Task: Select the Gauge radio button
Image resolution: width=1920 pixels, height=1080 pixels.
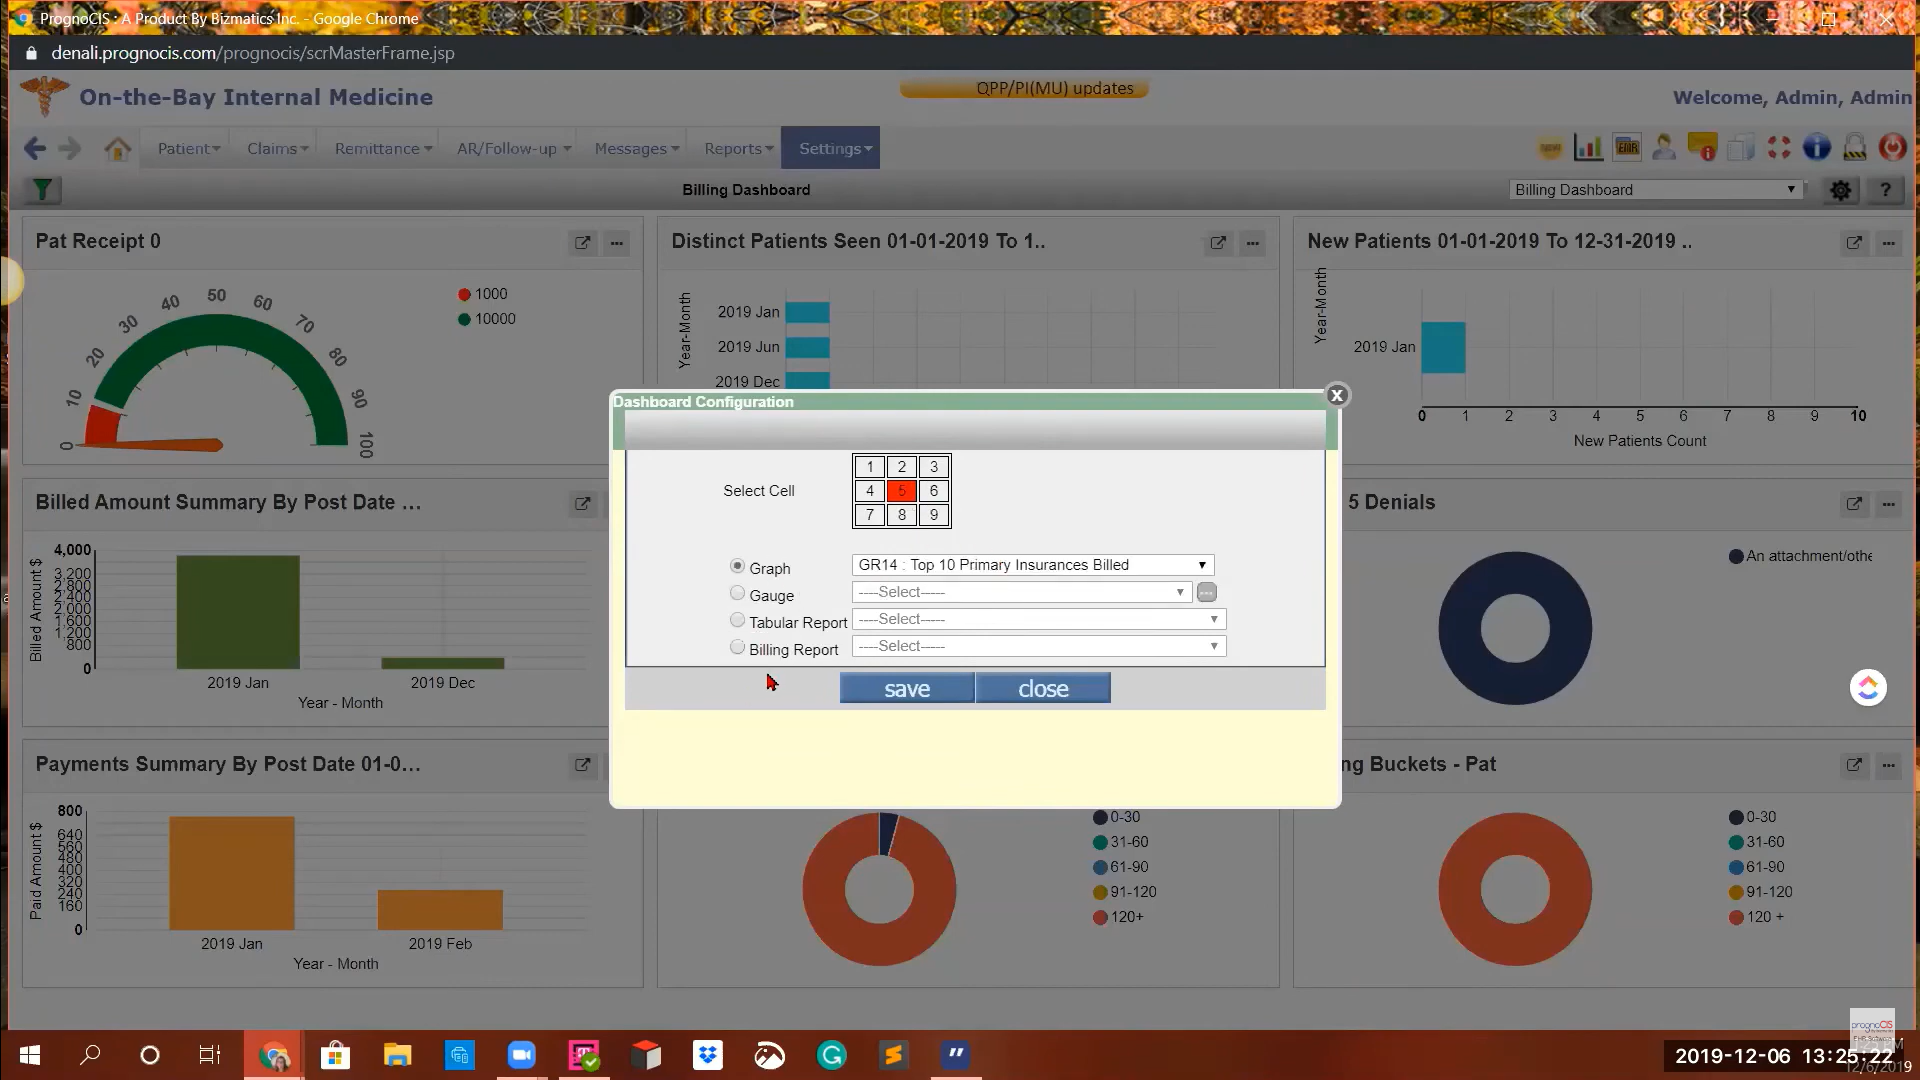Action: [737, 593]
